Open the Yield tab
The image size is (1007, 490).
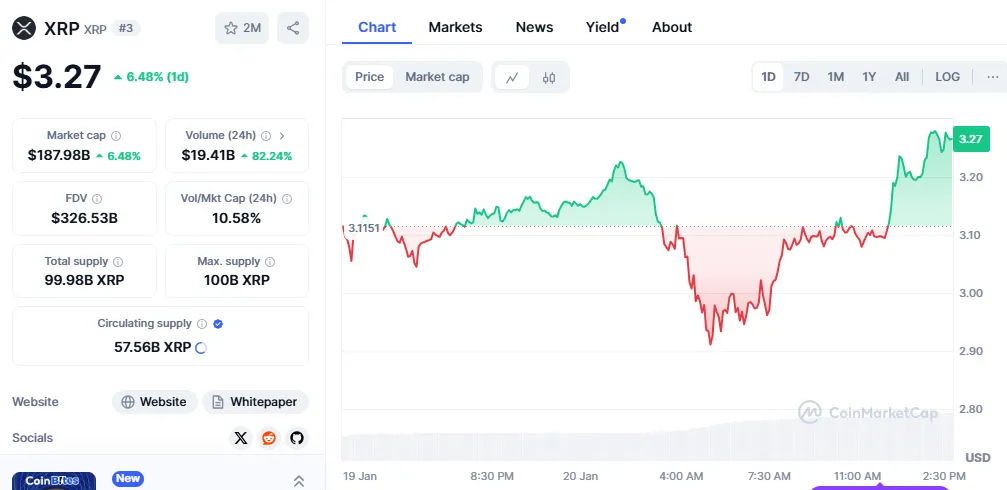pos(602,27)
